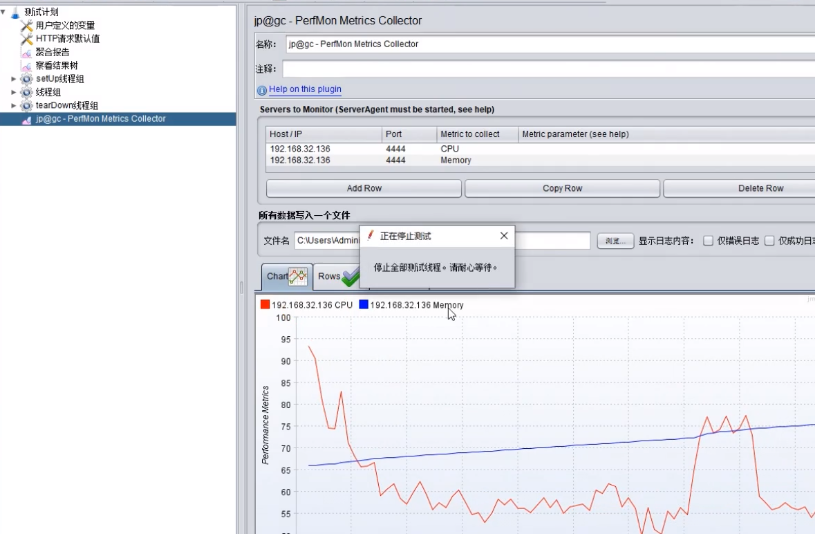The width and height of the screenshot is (815, 534).
Task: Select 用户定义的变量 in the tree
Action: pos(65,25)
